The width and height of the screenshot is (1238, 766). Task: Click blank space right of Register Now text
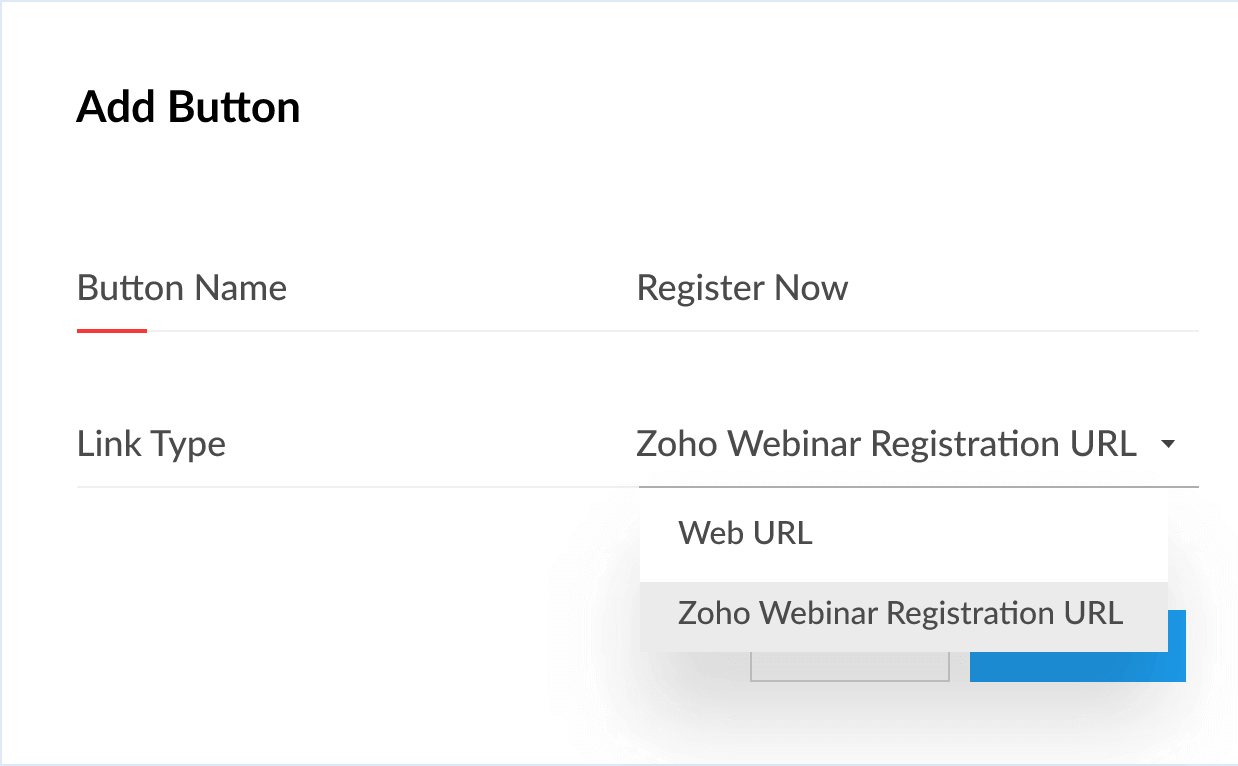pyautogui.click(x=1020, y=289)
